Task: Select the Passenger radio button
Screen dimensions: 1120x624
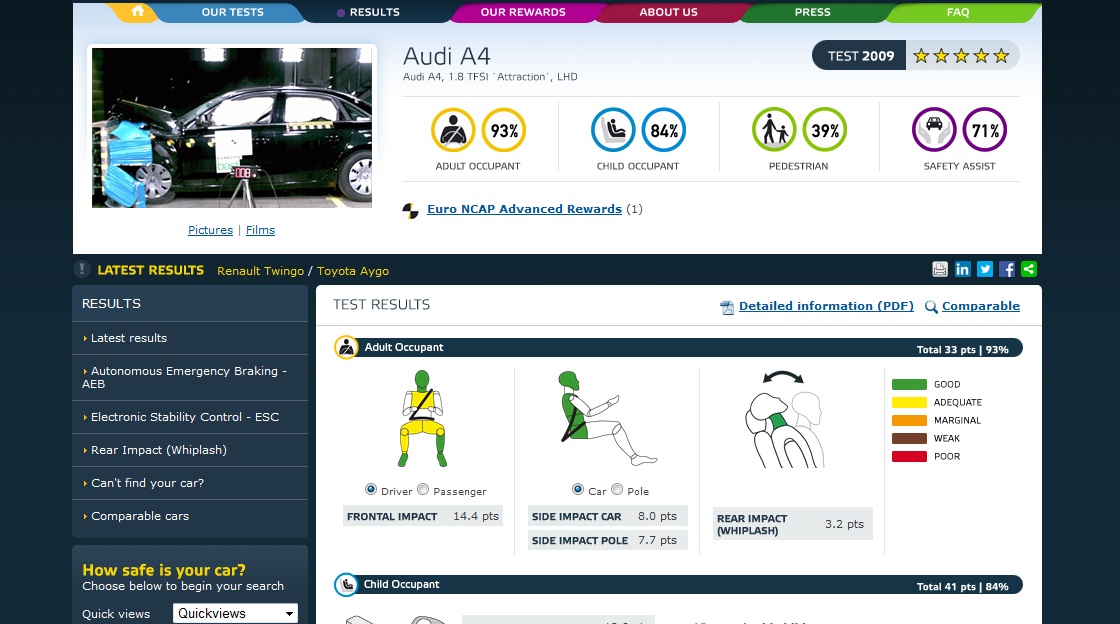Action: 423,490
